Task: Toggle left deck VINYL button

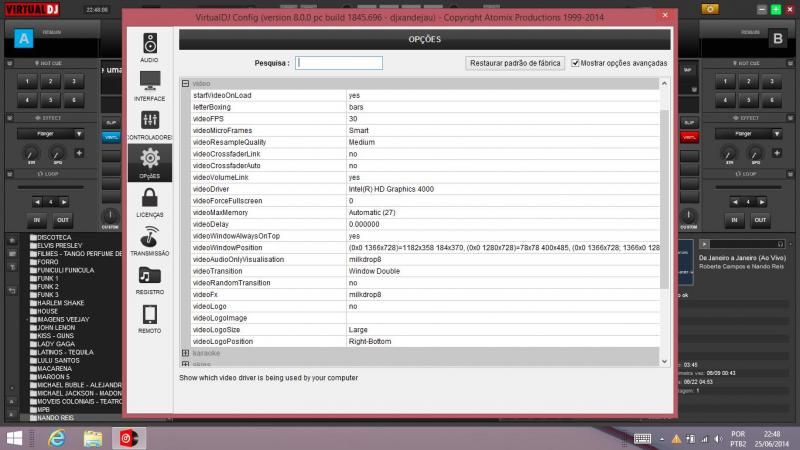Action: pos(111,137)
